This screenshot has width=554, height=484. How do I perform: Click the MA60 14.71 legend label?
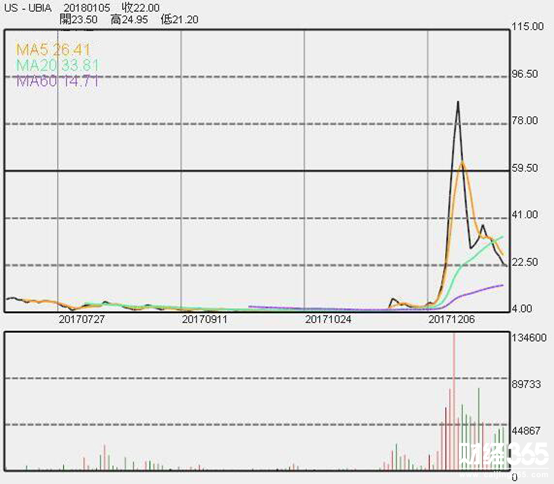coord(58,82)
